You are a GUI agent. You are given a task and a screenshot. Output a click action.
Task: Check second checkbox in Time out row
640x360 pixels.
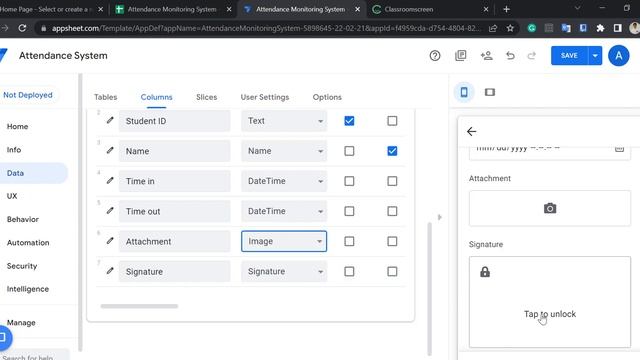tap(392, 211)
